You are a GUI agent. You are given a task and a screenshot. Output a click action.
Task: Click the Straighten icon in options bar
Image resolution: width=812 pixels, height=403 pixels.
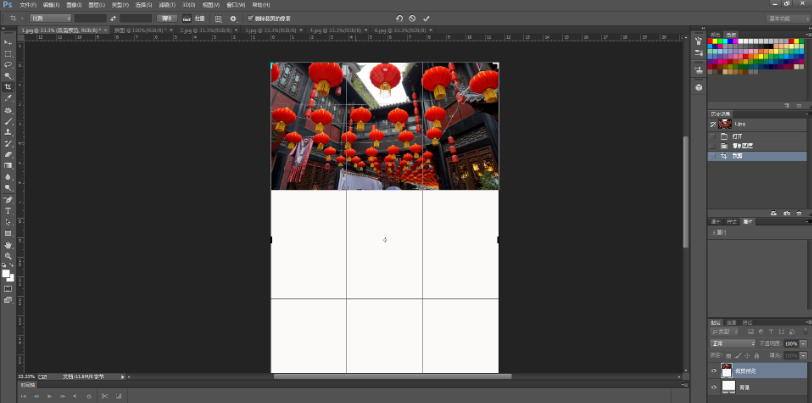pos(186,18)
